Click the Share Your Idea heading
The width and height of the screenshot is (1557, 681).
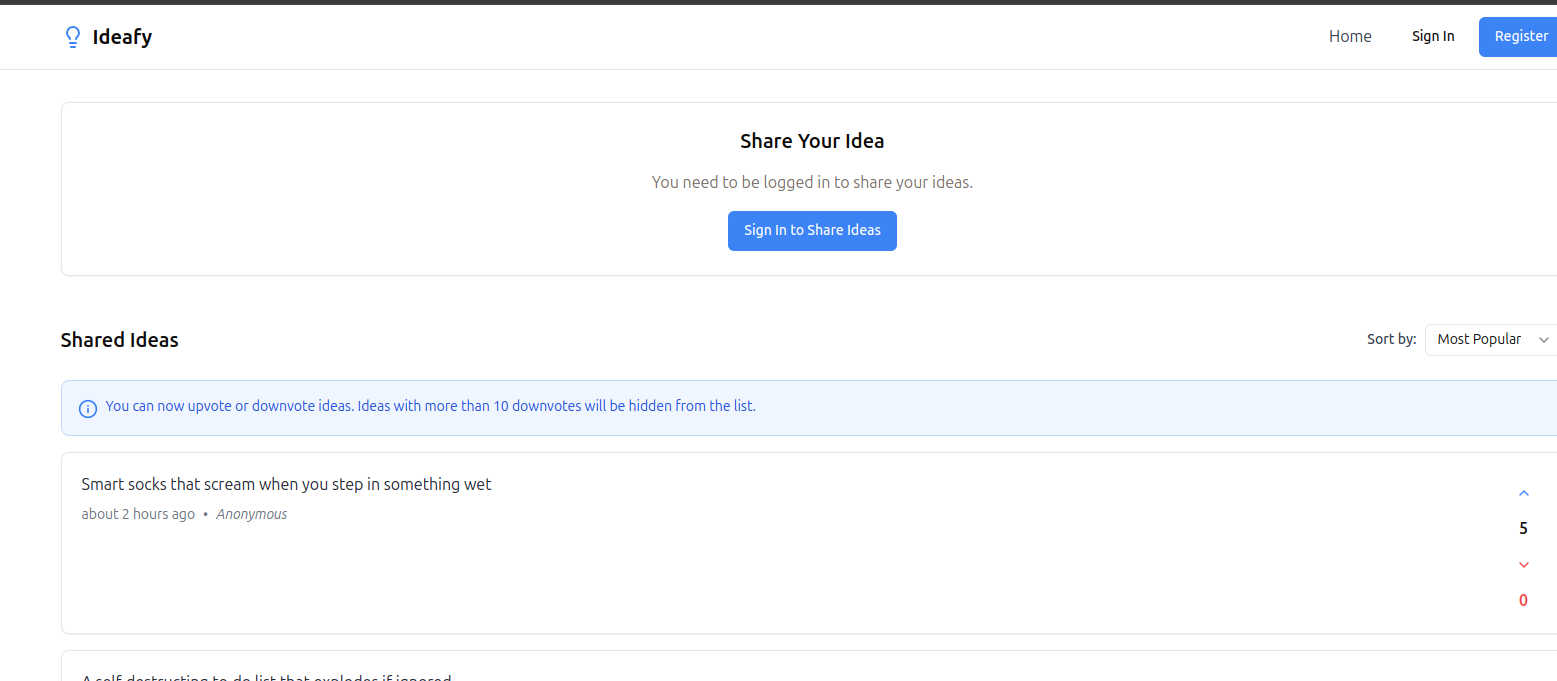click(812, 141)
